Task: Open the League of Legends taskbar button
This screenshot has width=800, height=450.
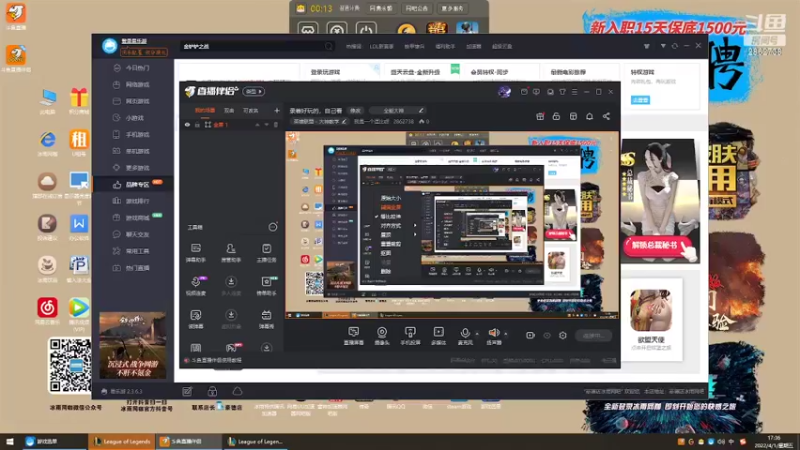Action: 123,441
